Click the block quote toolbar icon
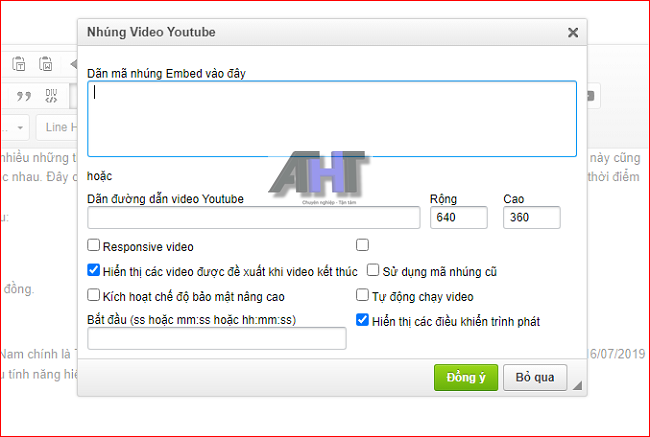Image resolution: width=650 pixels, height=437 pixels. pos(24,96)
